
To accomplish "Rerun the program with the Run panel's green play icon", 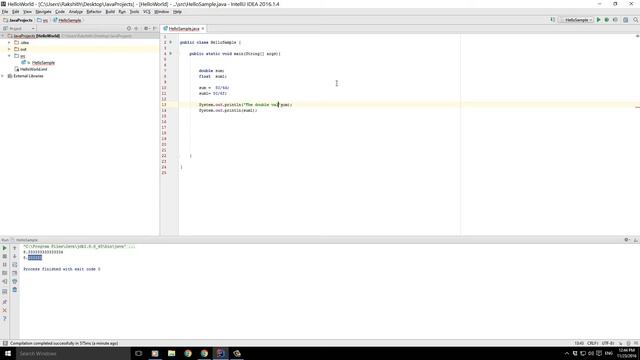I will coord(4,248).
